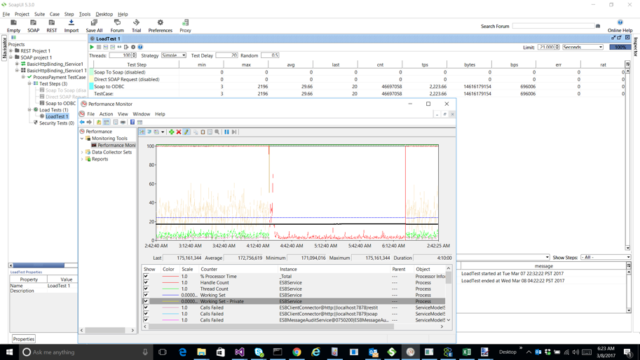This screenshot has height=360, width=640.
Task: Click the Save All toolbar icon
Action: (94, 26)
